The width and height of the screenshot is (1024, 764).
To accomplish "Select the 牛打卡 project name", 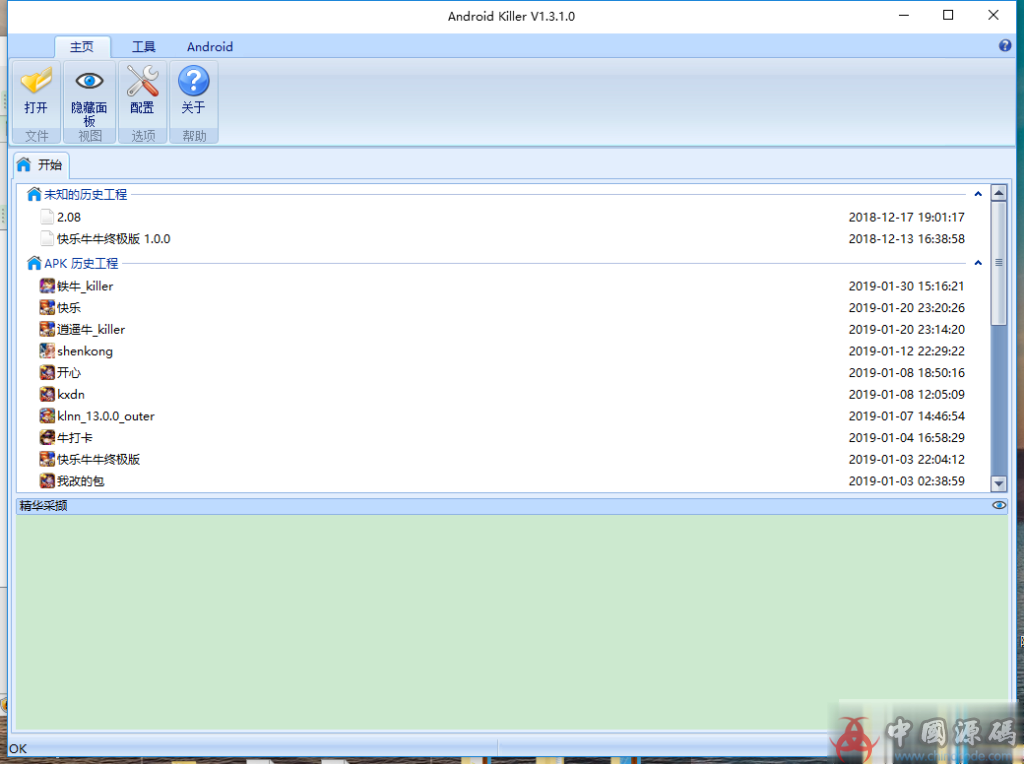I will (x=74, y=438).
